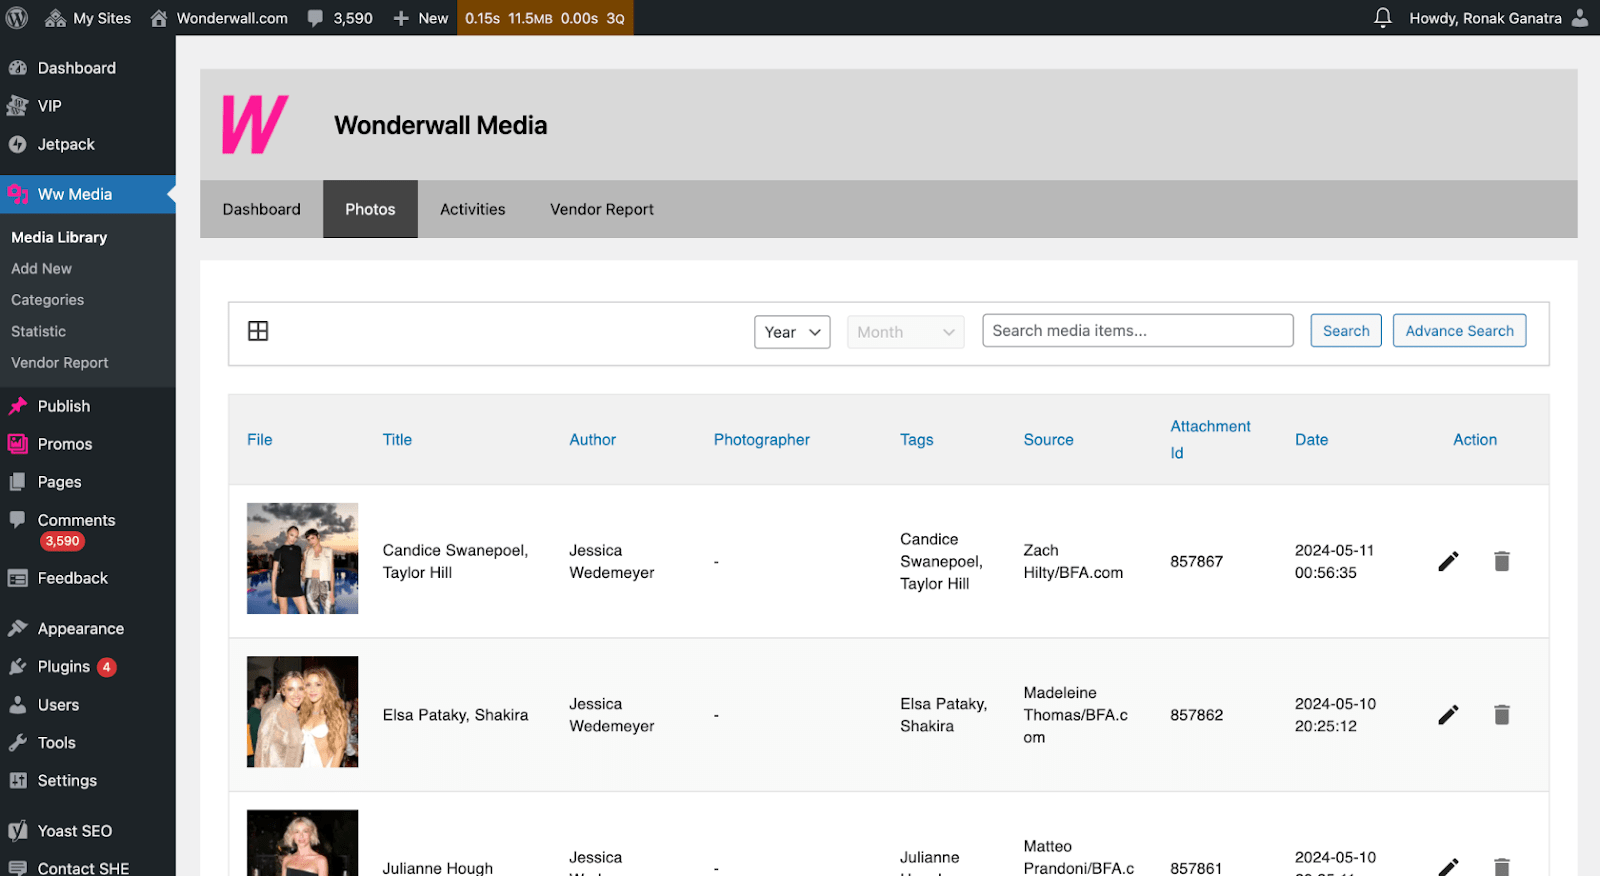Open the Year filter dropdown
The image size is (1600, 876).
(x=792, y=332)
